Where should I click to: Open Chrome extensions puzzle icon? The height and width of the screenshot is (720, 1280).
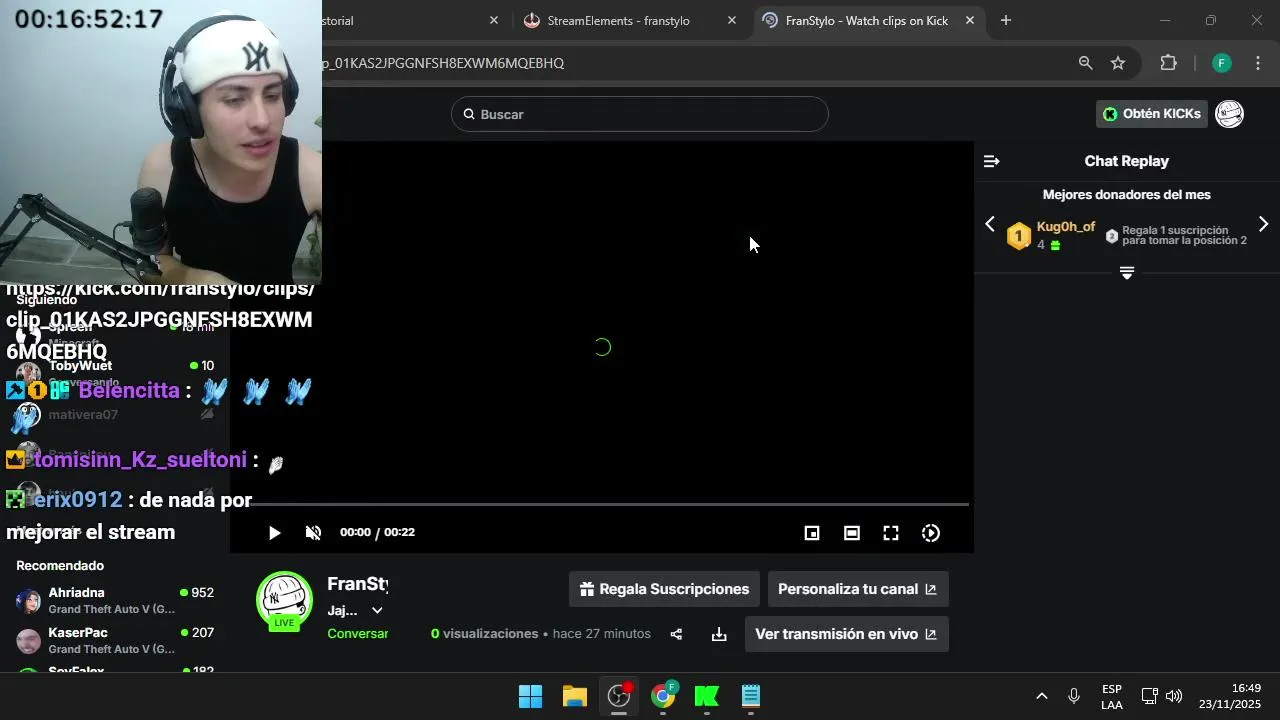[x=1168, y=63]
